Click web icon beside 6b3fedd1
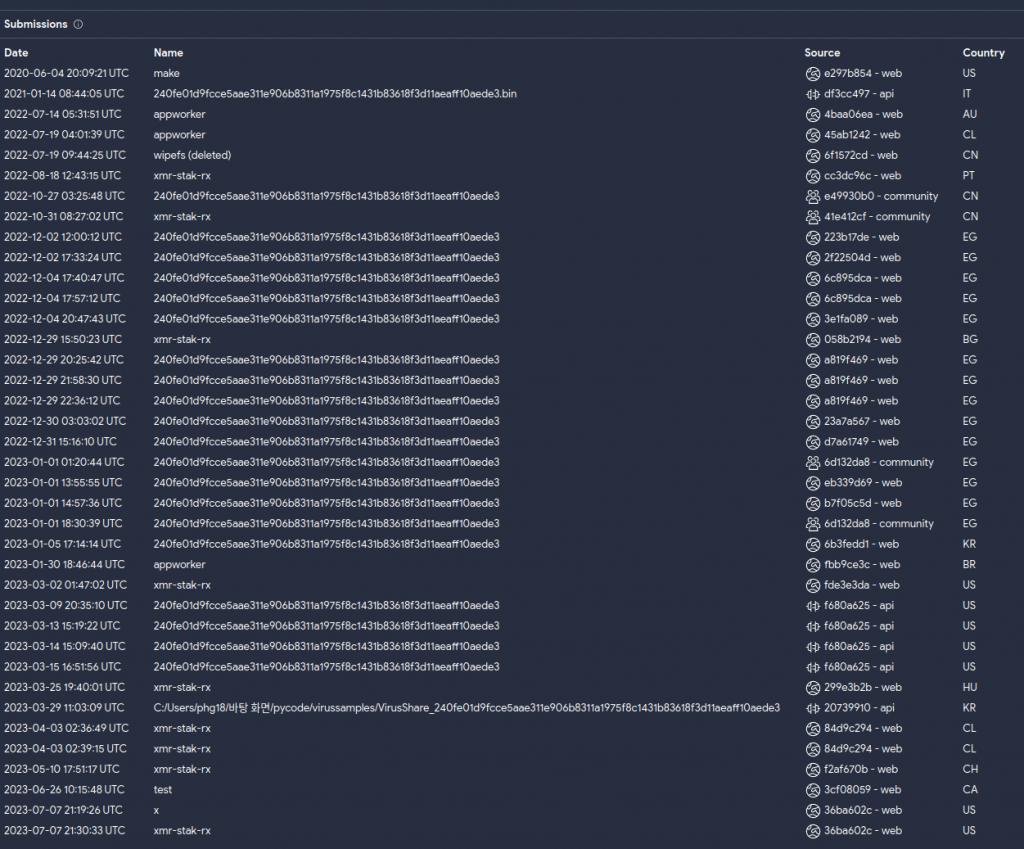1024x849 pixels. click(x=812, y=544)
